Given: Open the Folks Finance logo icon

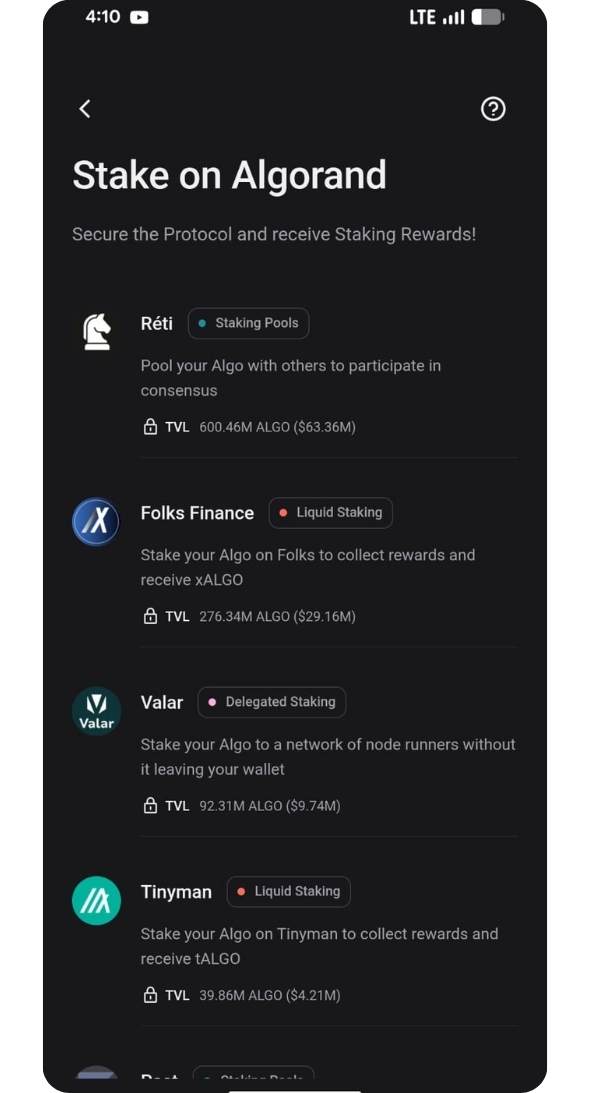Looking at the screenshot, I should [96, 521].
